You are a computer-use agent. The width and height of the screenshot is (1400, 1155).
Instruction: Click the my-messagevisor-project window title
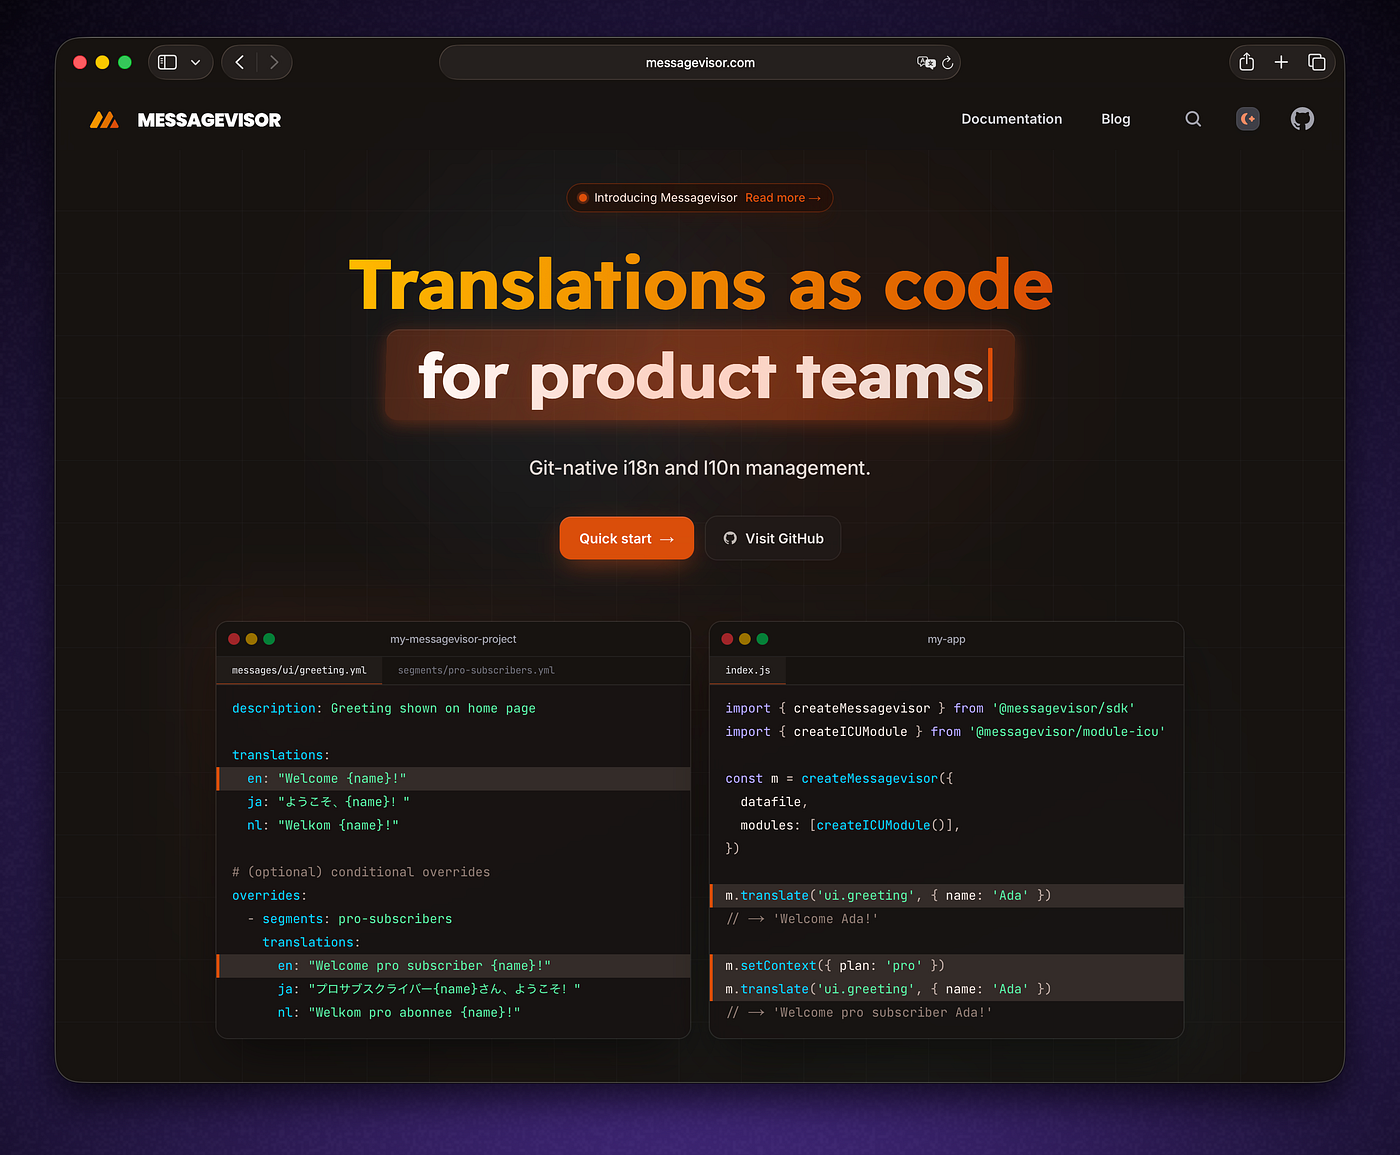pyautogui.click(x=453, y=639)
